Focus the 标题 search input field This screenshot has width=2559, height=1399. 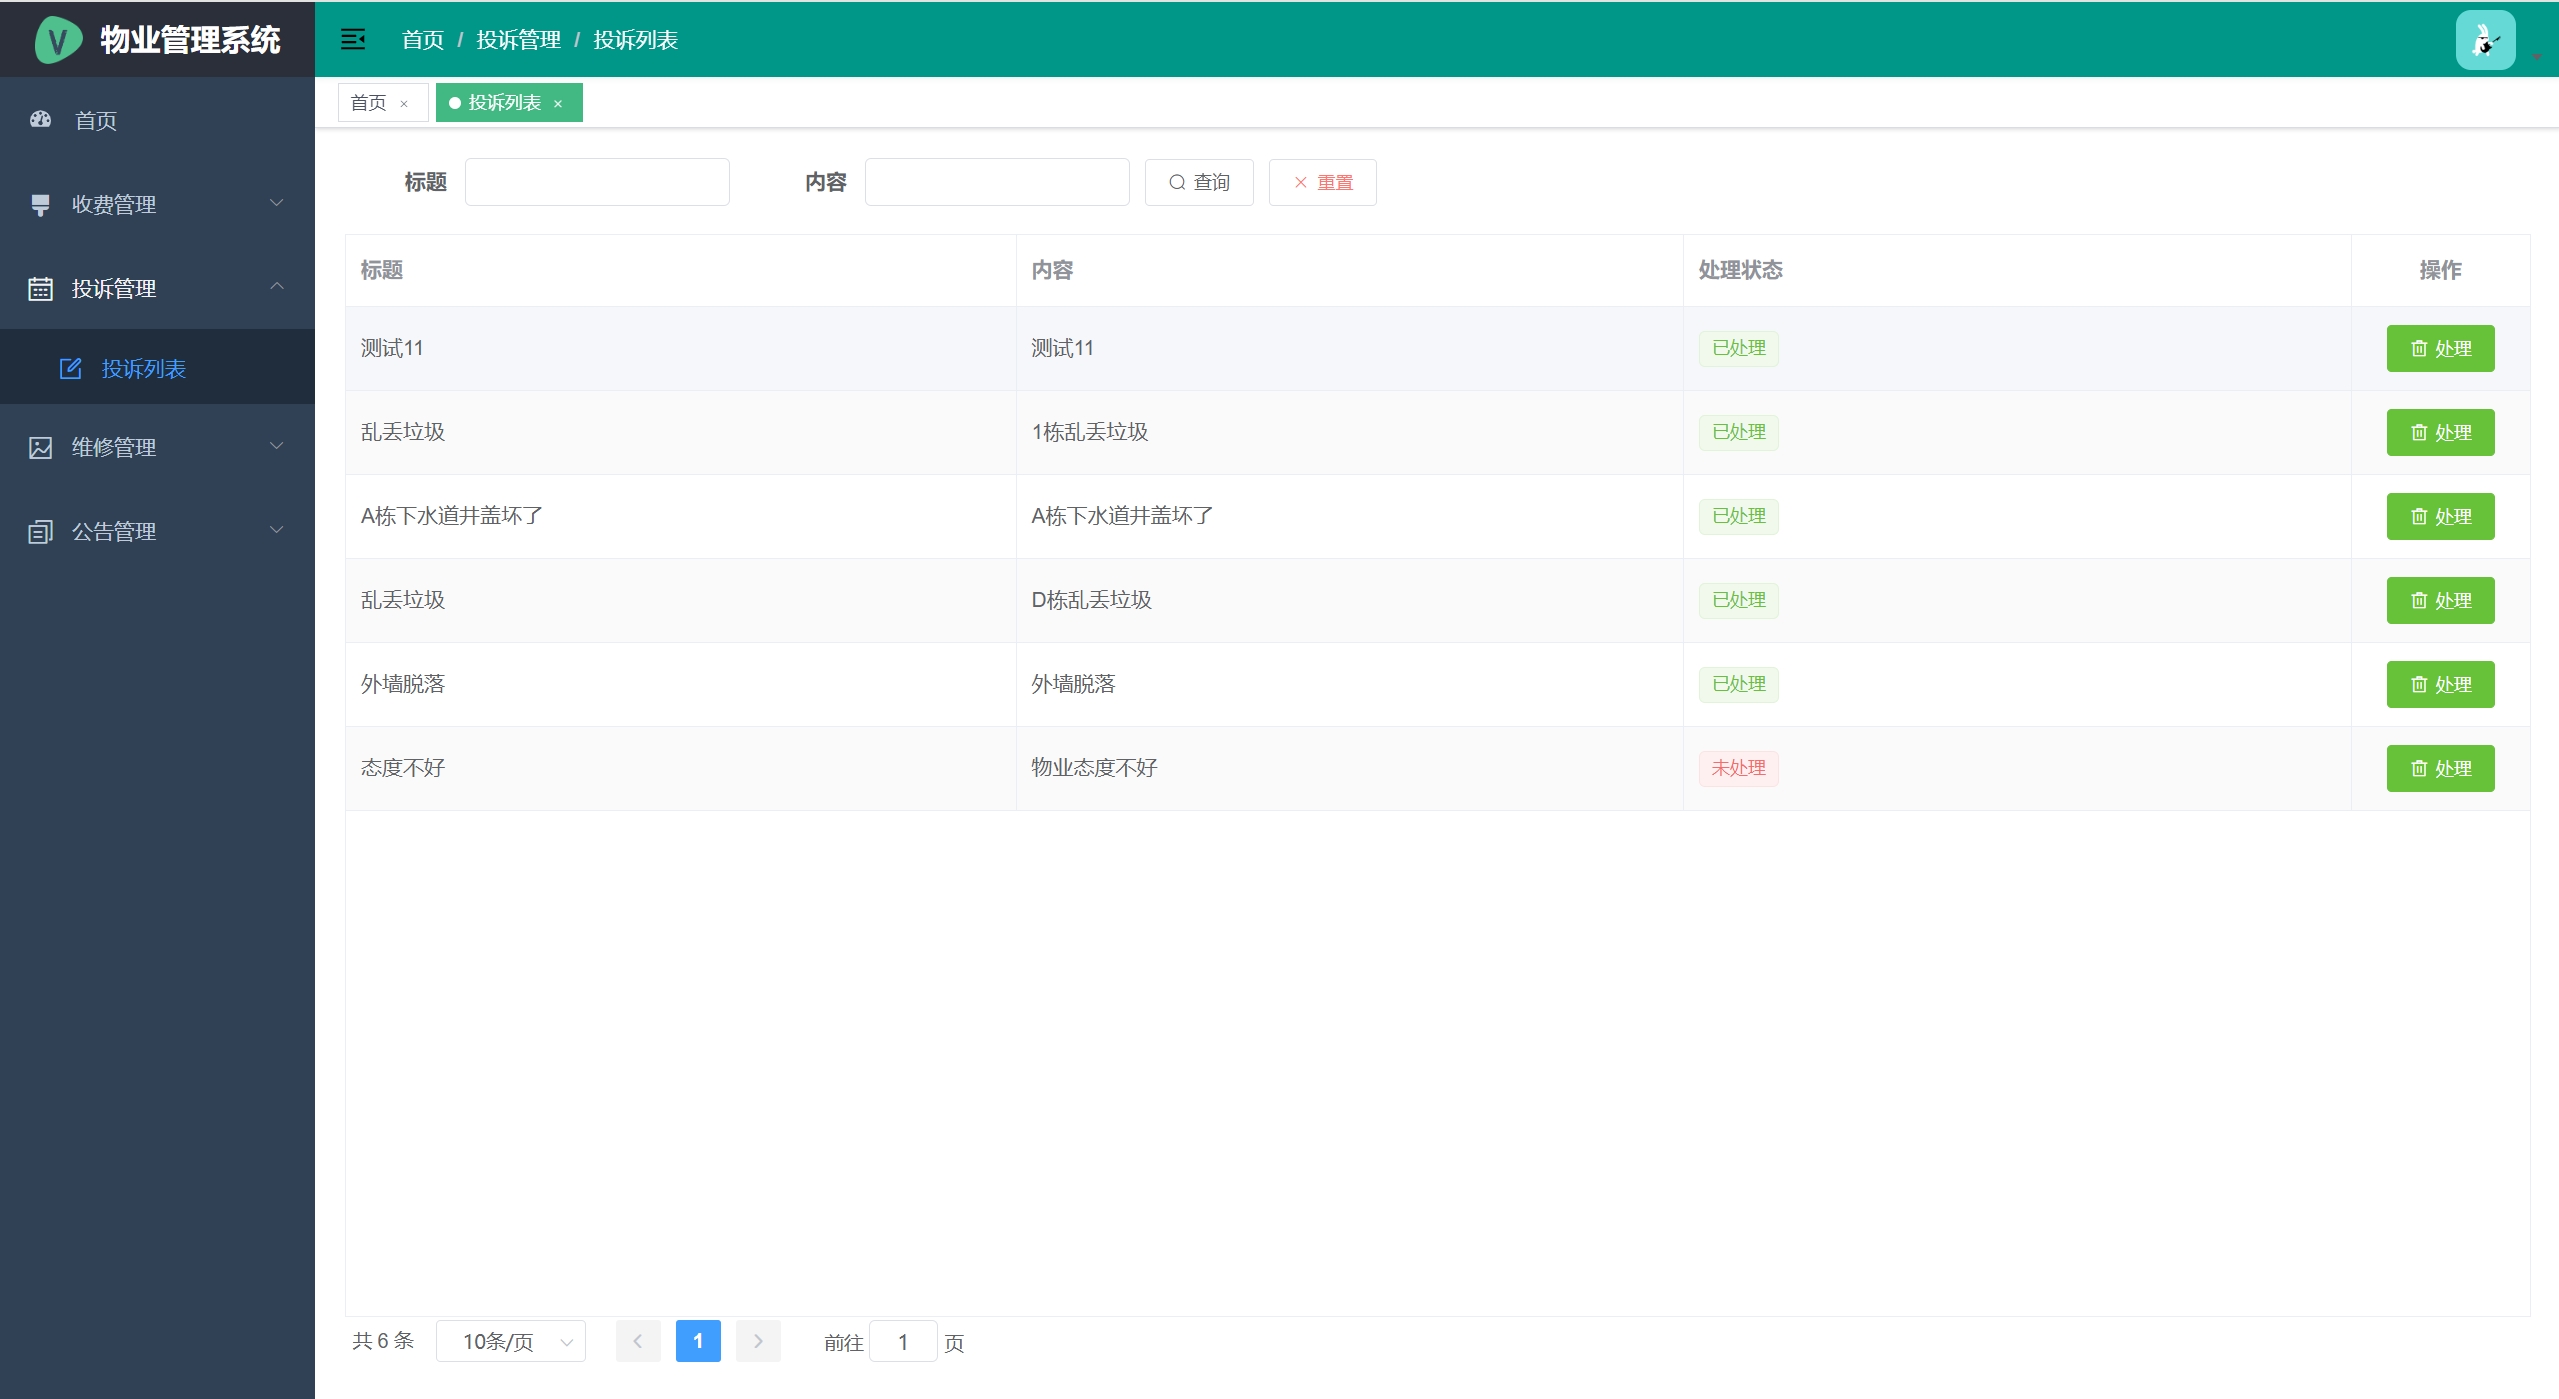[x=597, y=182]
